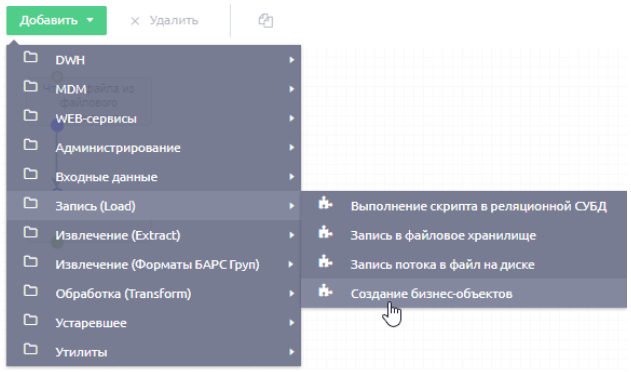Click folder icon next to Запись (Load)

pos(31,203)
